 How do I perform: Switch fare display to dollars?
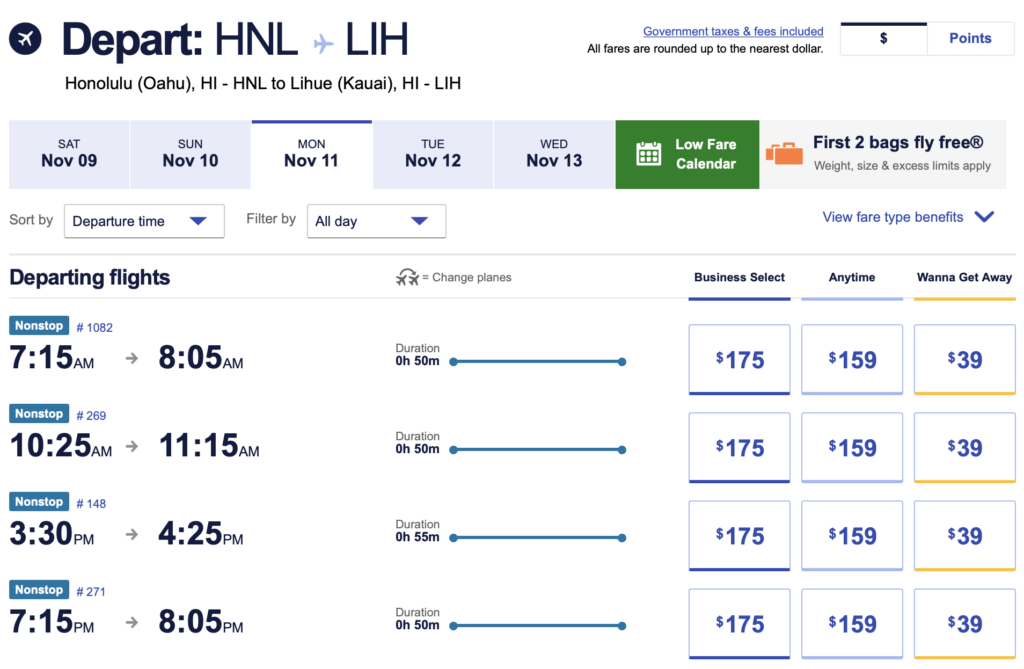[x=884, y=39]
